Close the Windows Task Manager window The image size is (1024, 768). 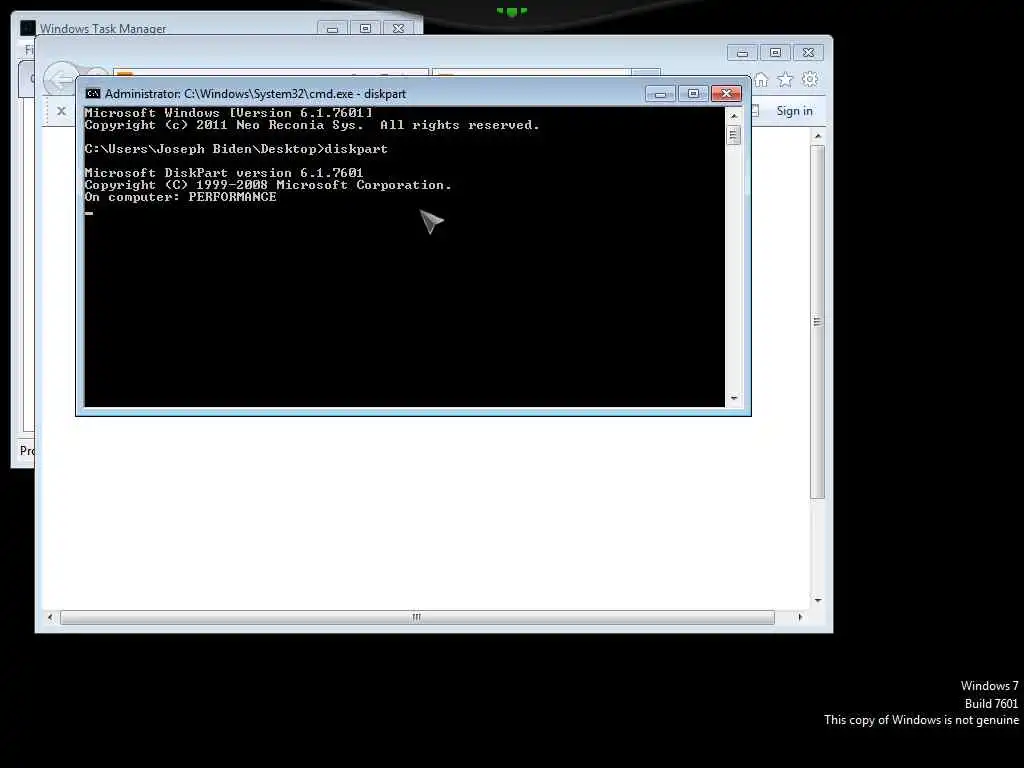[398, 29]
